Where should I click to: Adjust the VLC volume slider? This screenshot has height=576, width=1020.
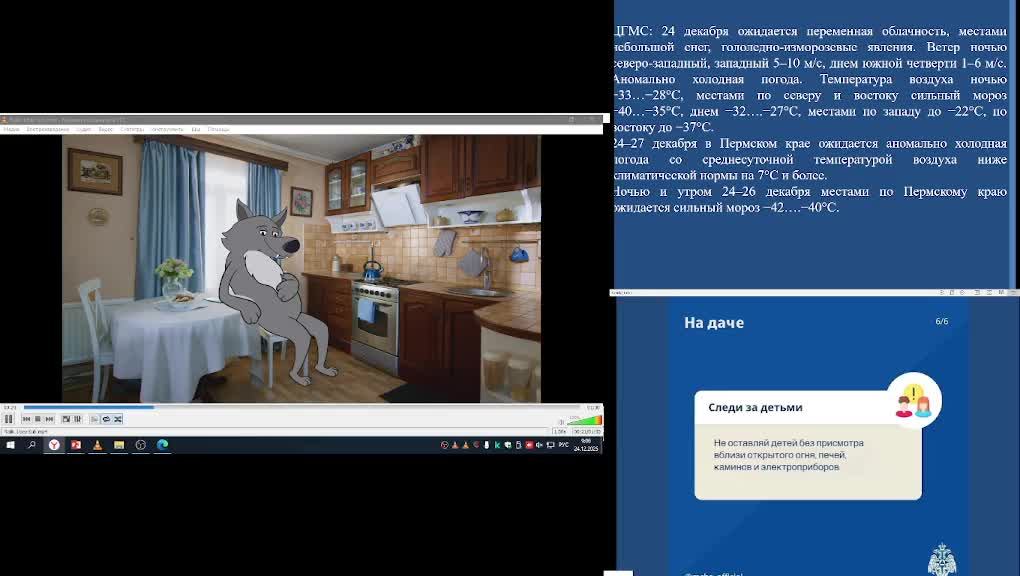point(584,420)
